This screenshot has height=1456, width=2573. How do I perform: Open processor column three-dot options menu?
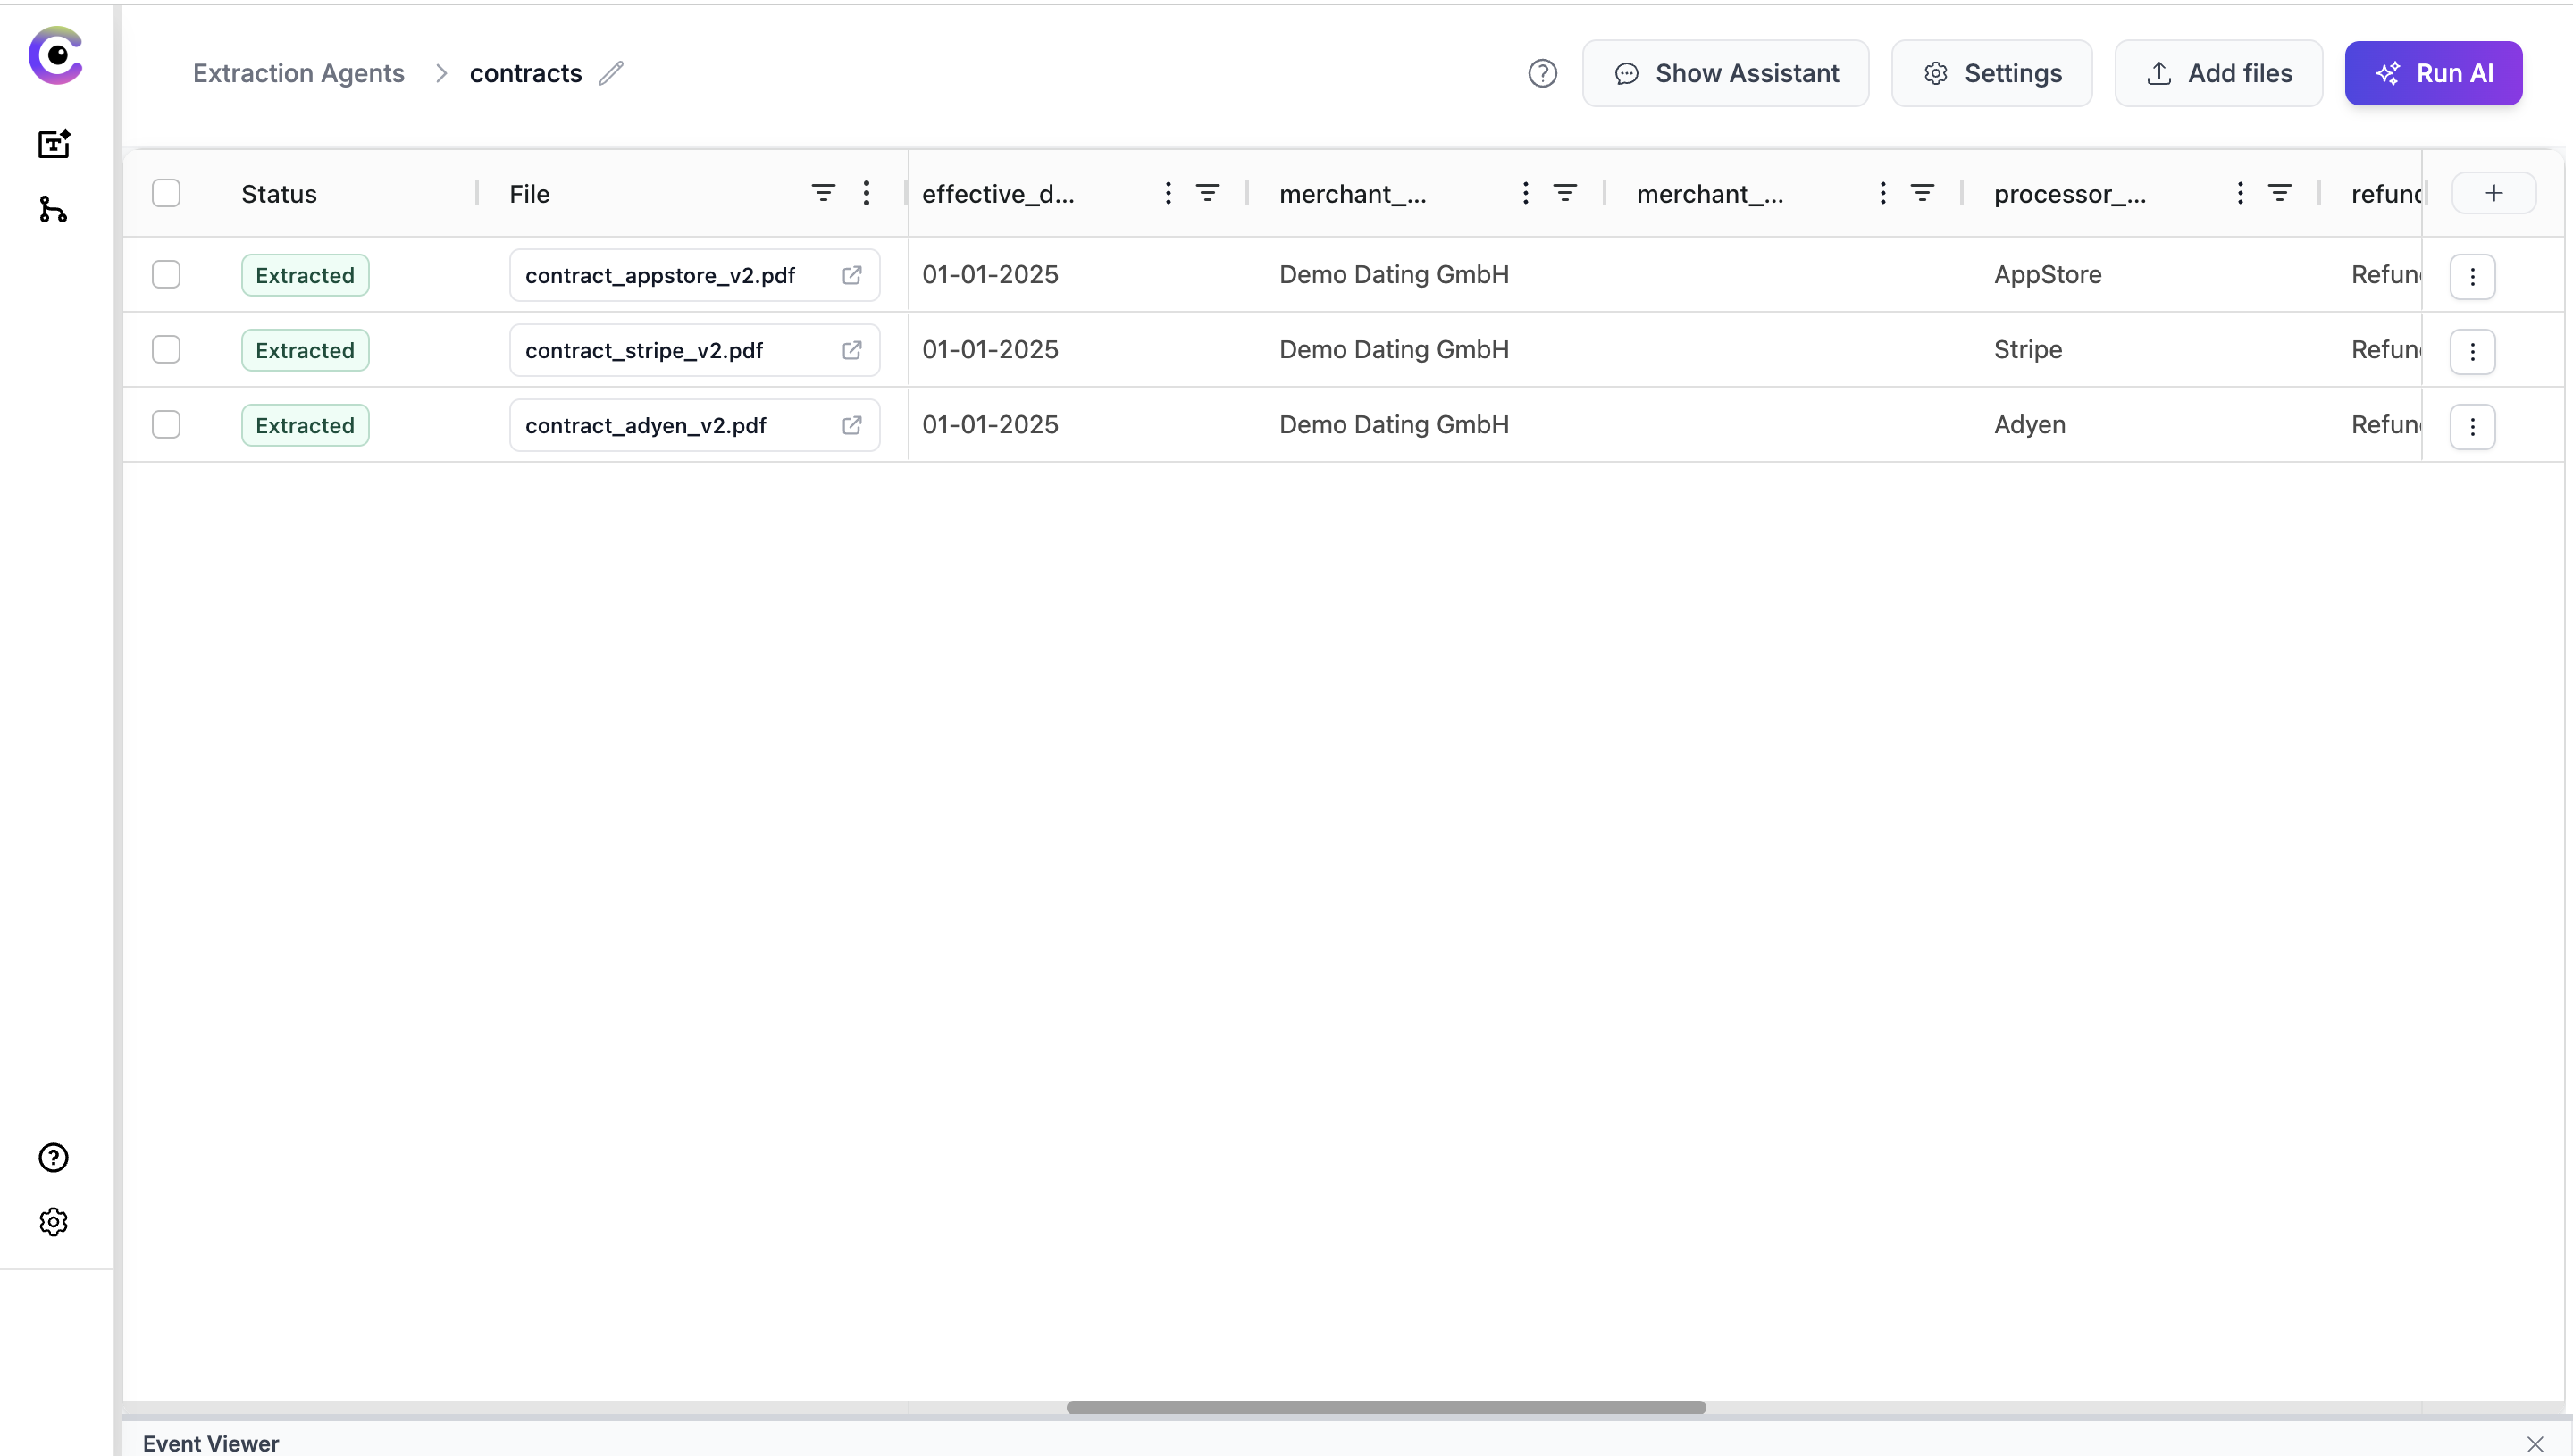(2240, 193)
